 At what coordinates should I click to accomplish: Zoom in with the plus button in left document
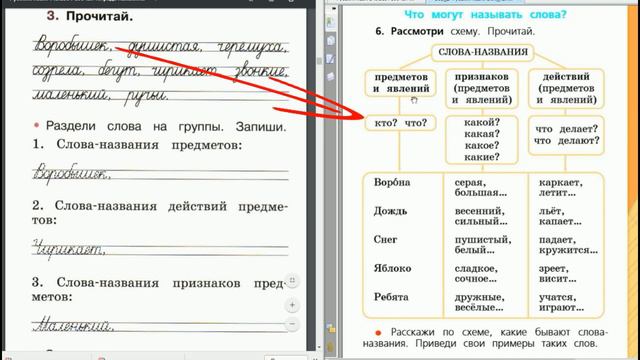292,305
